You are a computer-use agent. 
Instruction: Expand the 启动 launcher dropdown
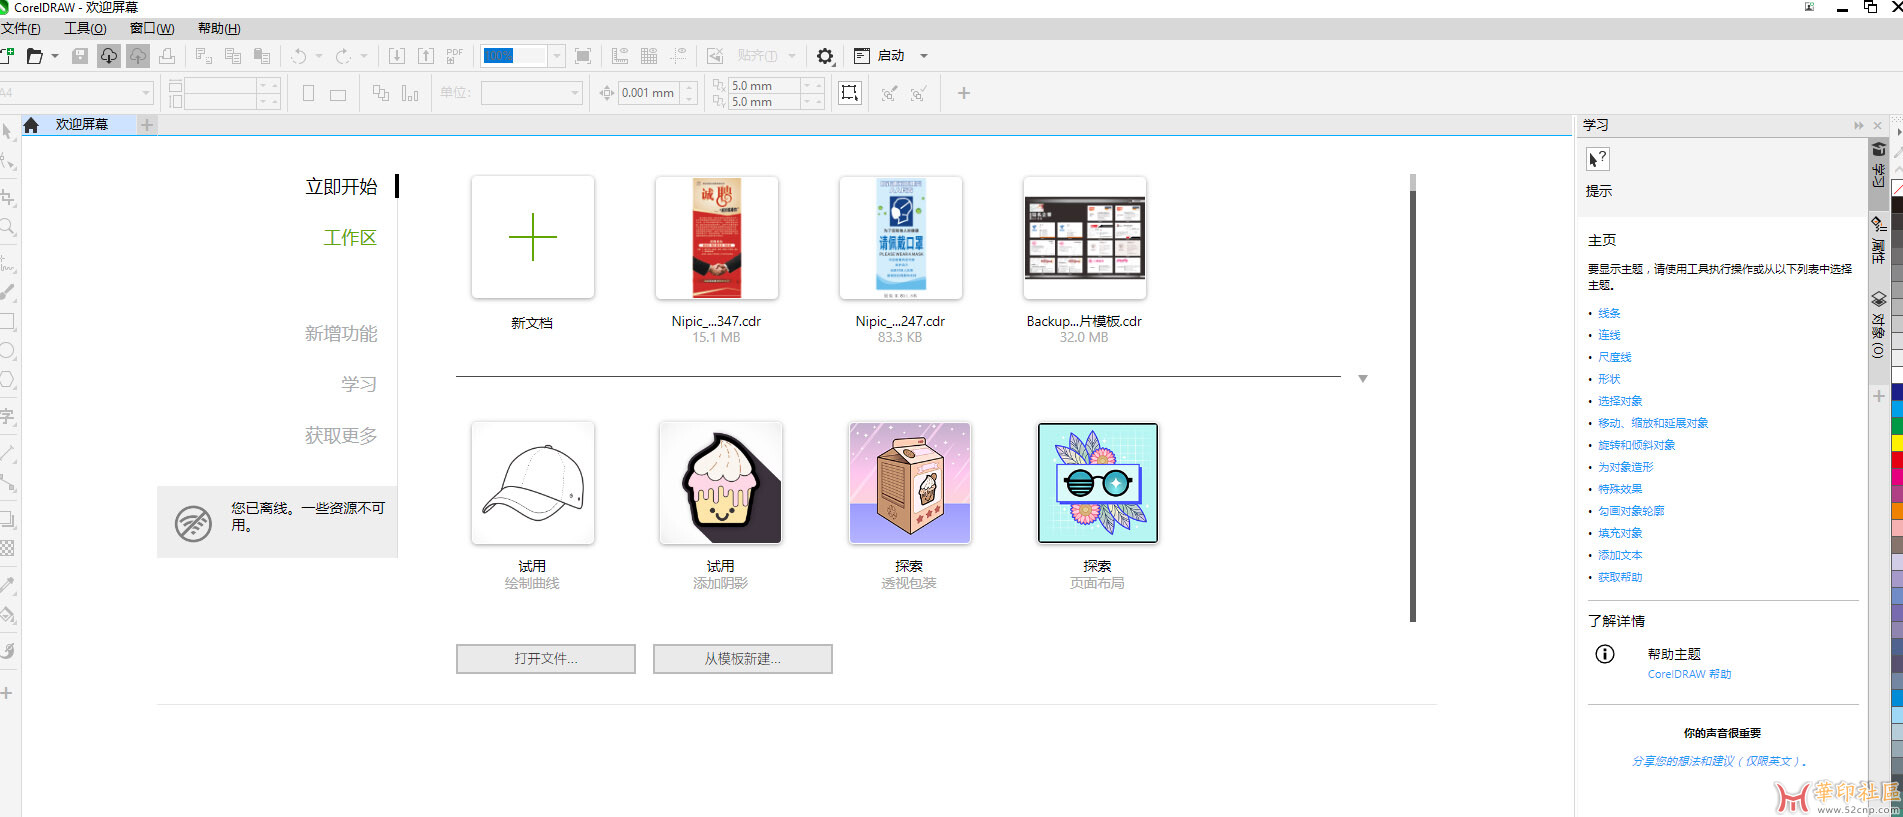point(924,56)
